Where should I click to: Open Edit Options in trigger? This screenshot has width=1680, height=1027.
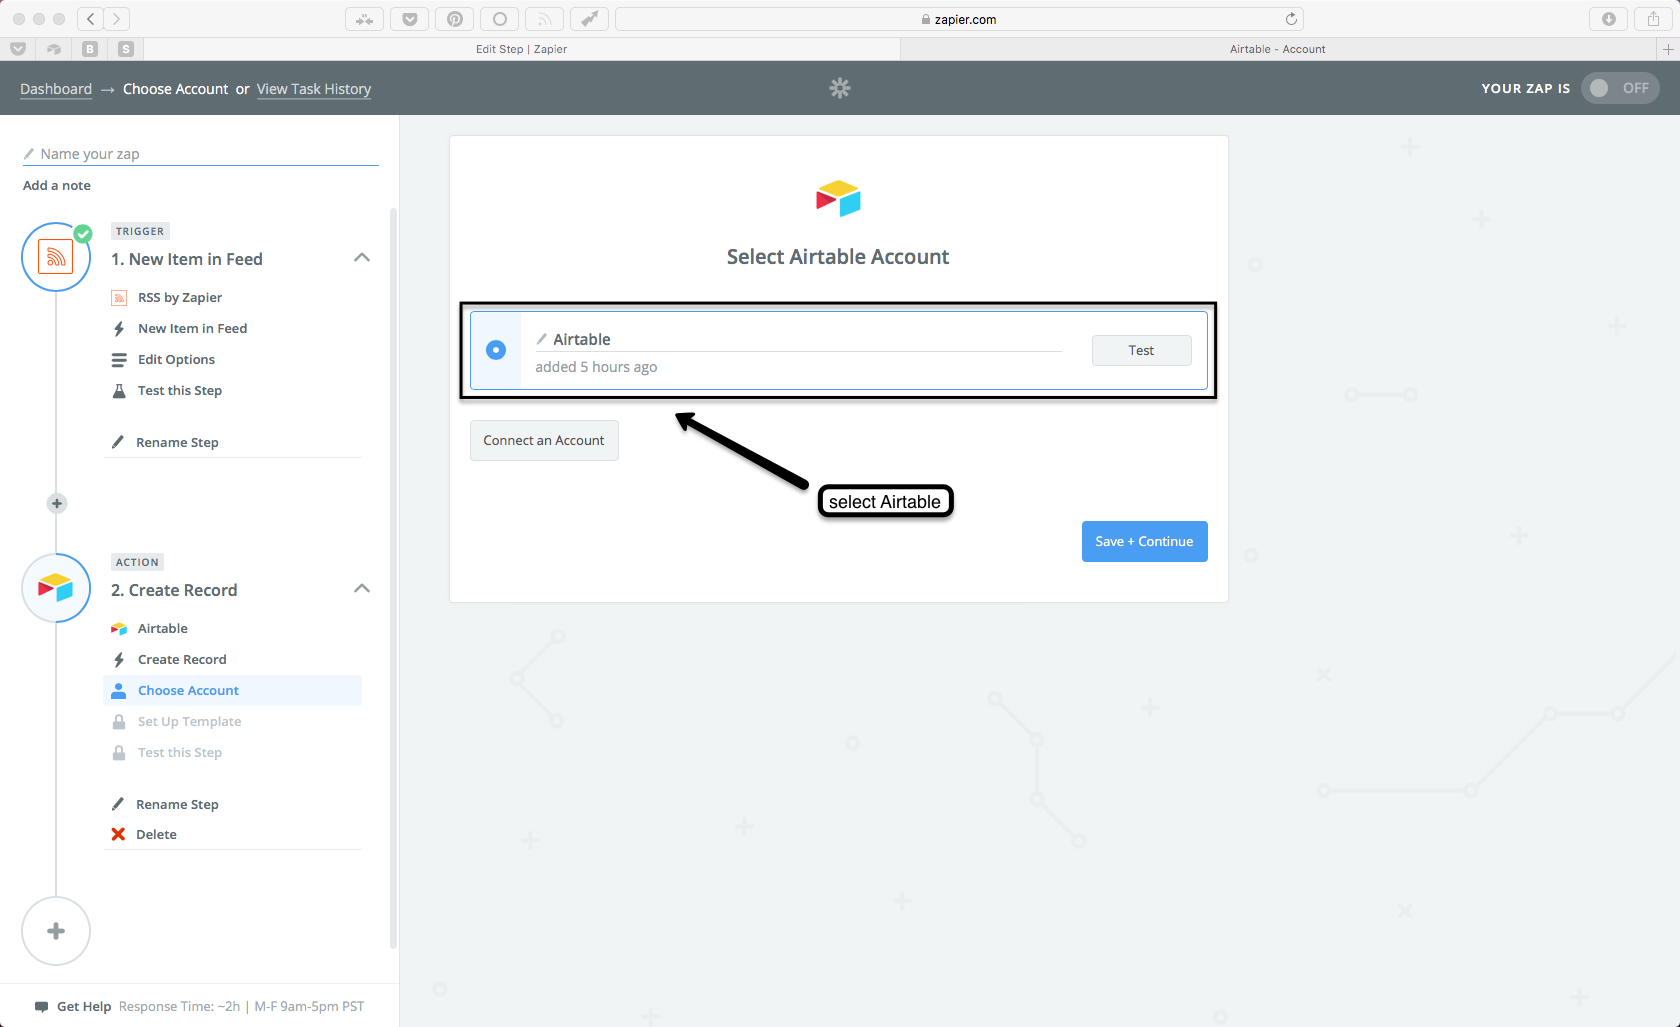point(176,359)
